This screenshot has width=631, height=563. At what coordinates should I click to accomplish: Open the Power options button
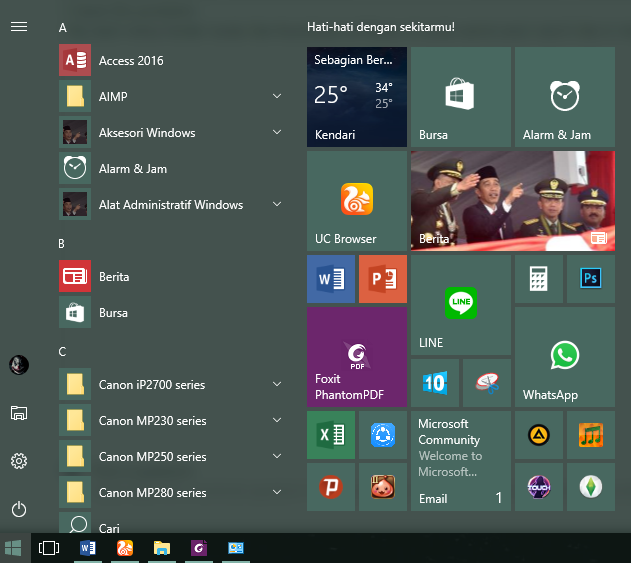tap(19, 509)
